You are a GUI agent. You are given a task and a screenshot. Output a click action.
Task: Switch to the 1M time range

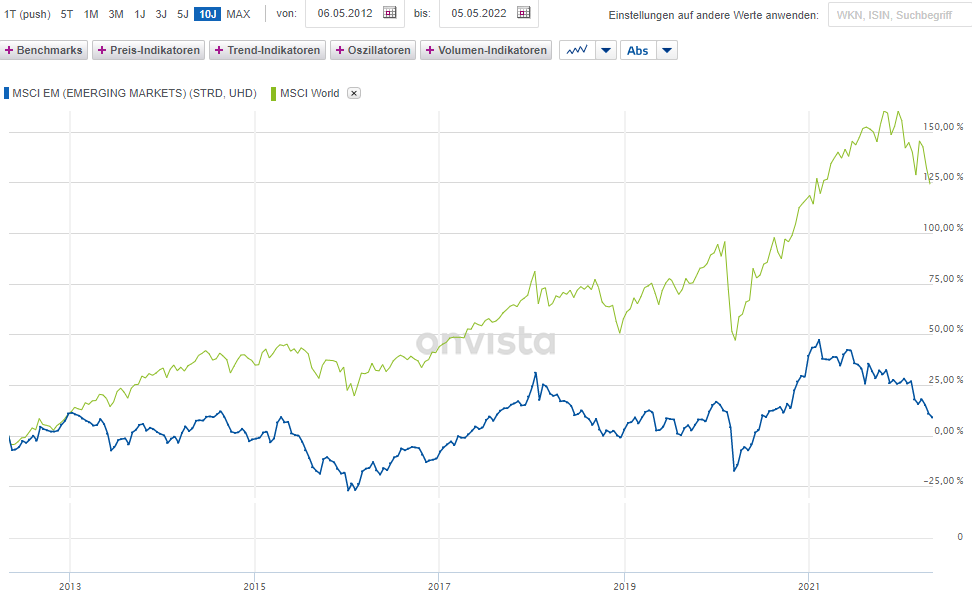[x=91, y=14]
